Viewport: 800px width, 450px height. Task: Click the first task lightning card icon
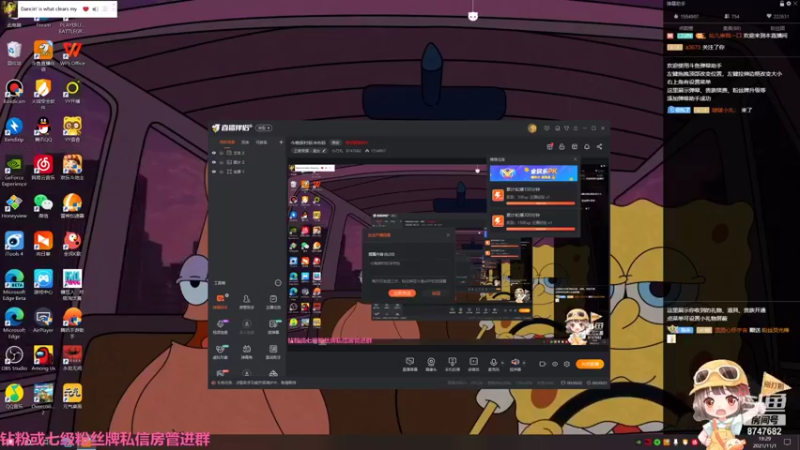(498, 195)
